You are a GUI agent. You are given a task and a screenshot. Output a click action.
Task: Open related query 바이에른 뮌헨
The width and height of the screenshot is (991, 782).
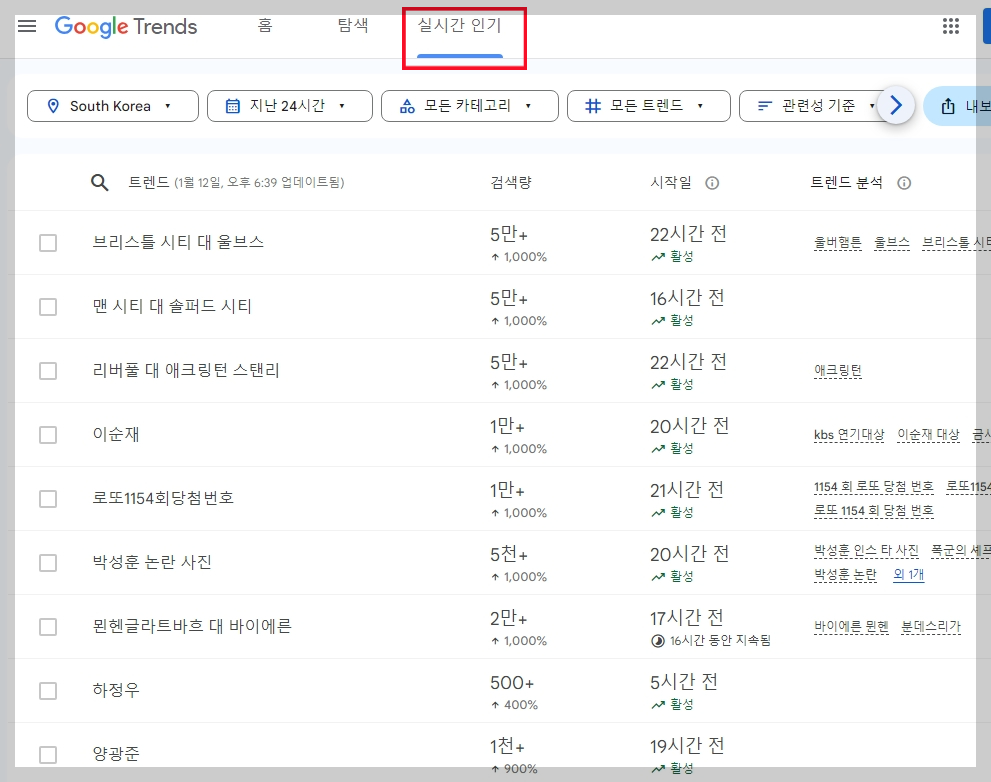[851, 627]
